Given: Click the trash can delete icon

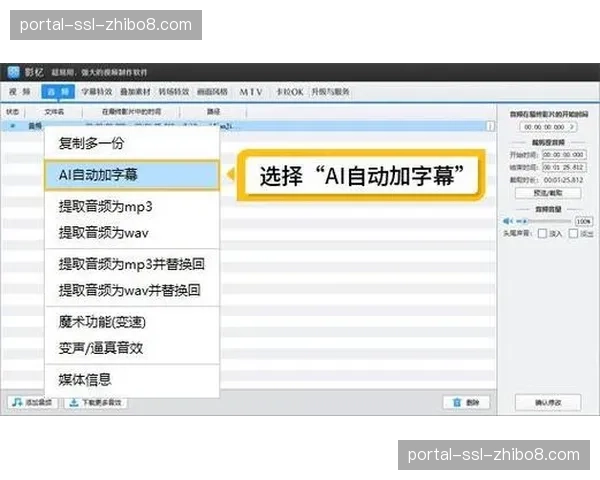Looking at the screenshot, I should tap(457, 402).
